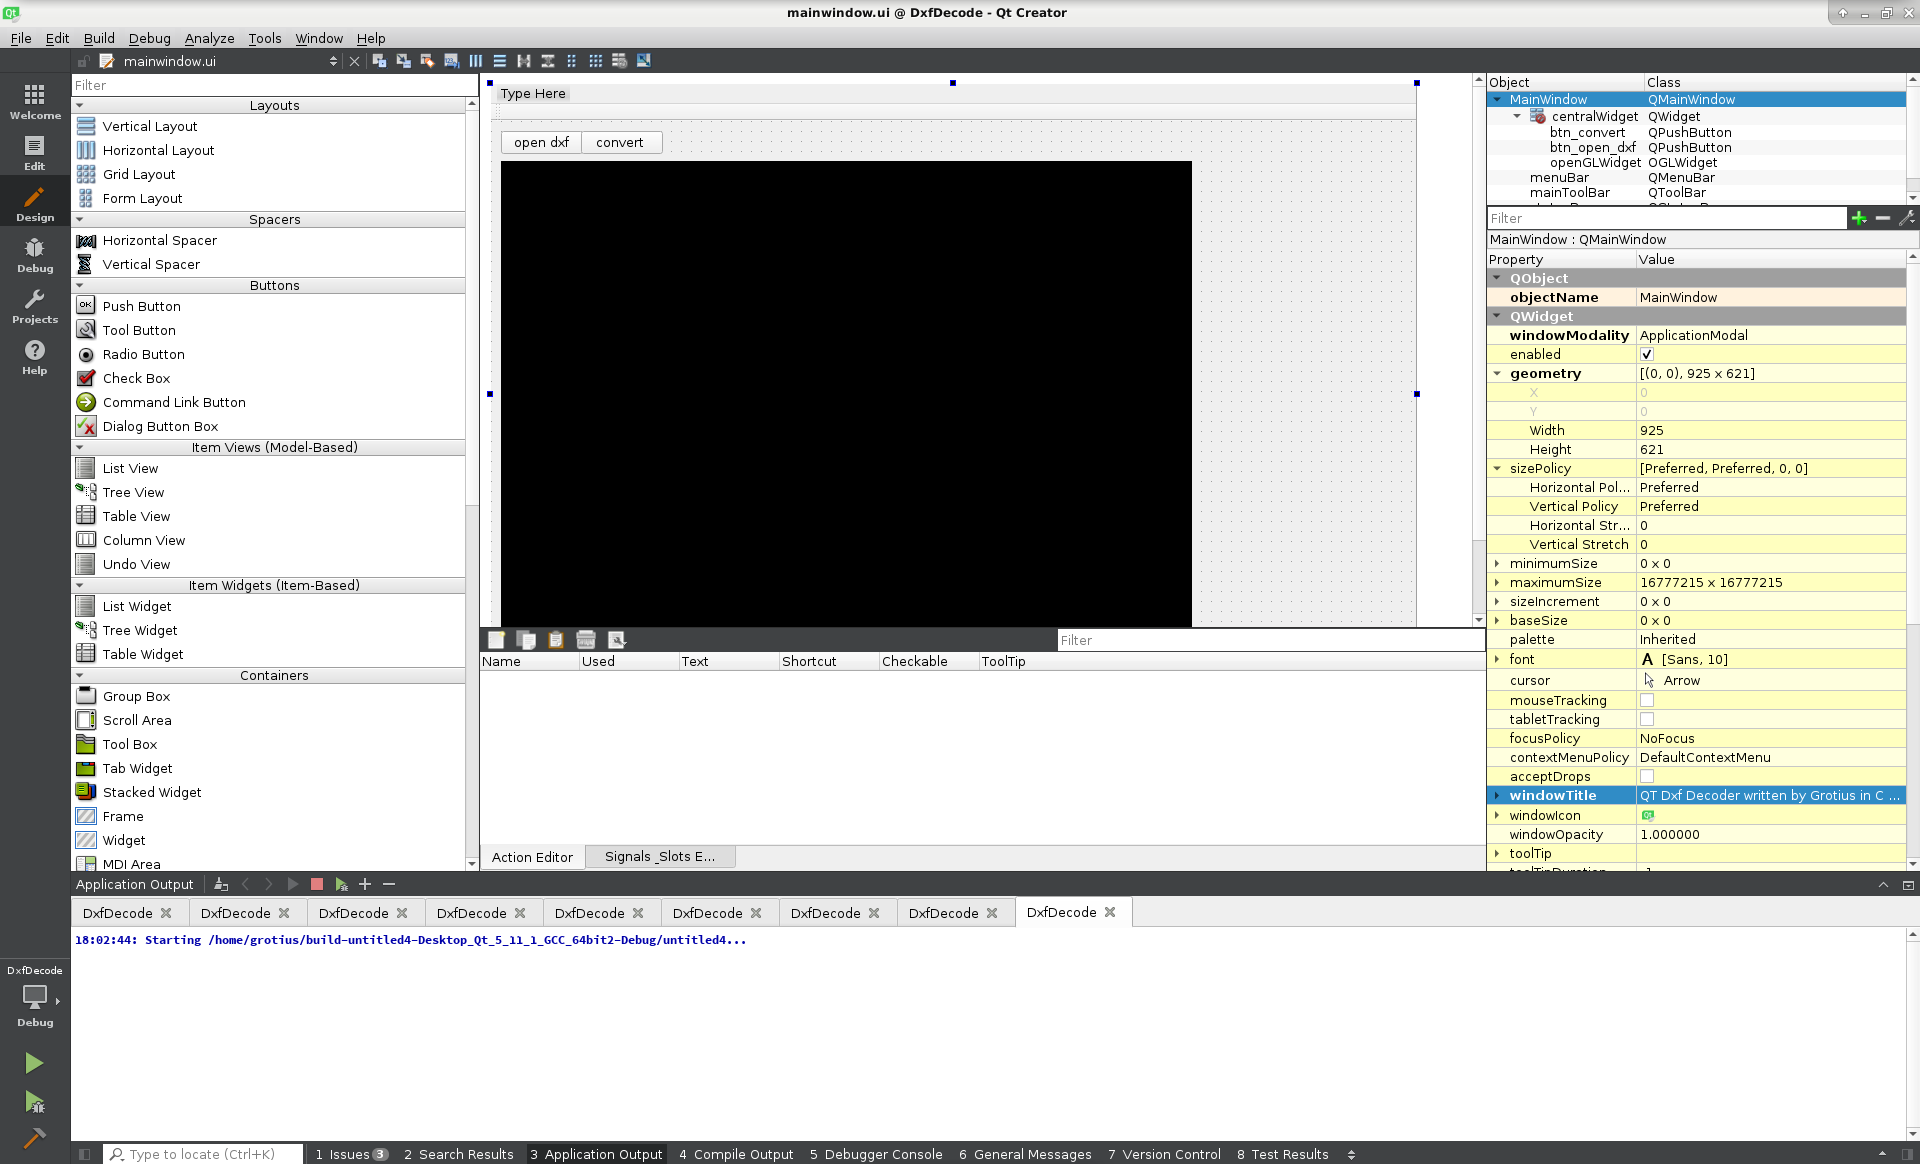Open Compile Output pane in status bar
The height and width of the screenshot is (1164, 1920).
click(x=736, y=1154)
